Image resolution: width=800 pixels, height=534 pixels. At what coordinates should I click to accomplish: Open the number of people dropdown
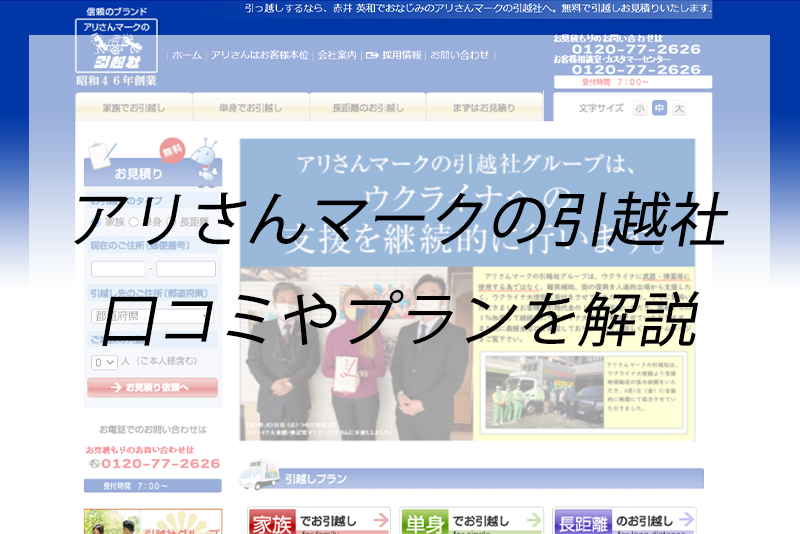[104, 362]
